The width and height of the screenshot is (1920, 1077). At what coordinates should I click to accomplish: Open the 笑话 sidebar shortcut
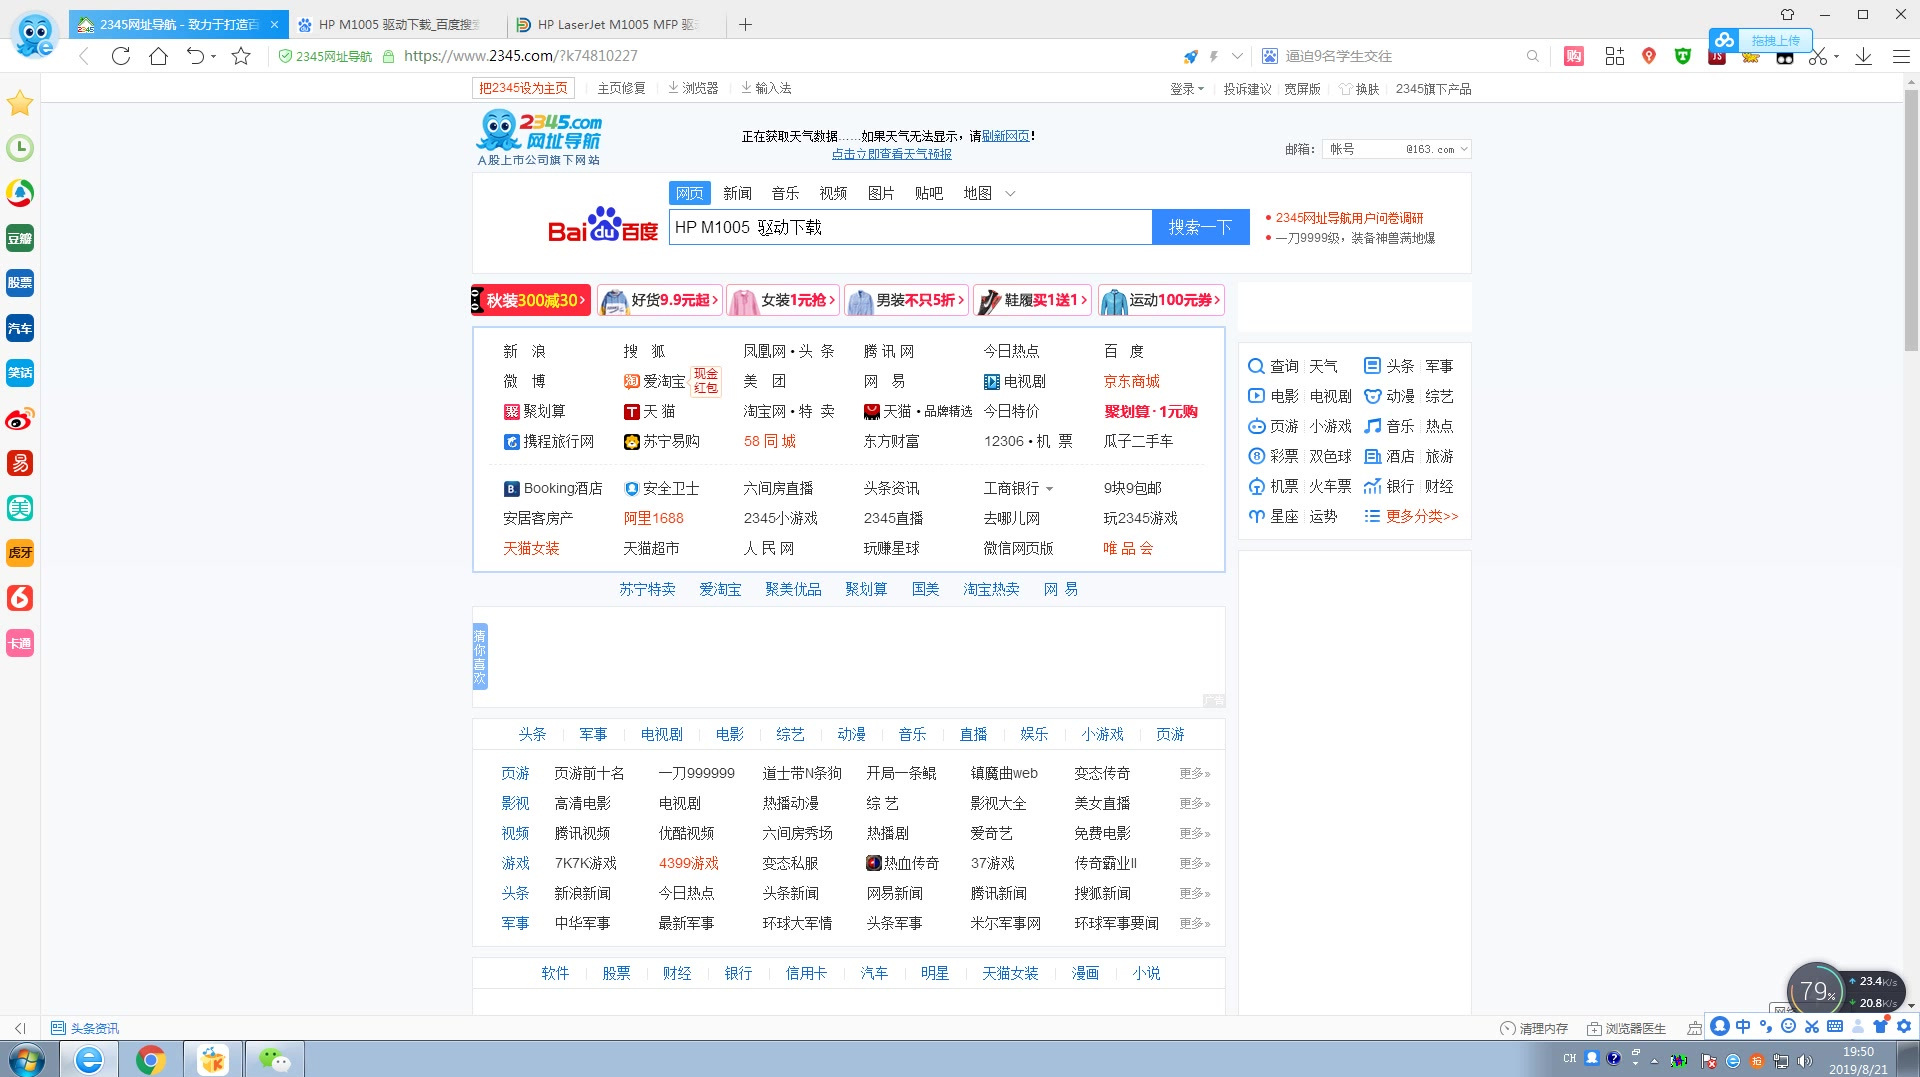20,373
